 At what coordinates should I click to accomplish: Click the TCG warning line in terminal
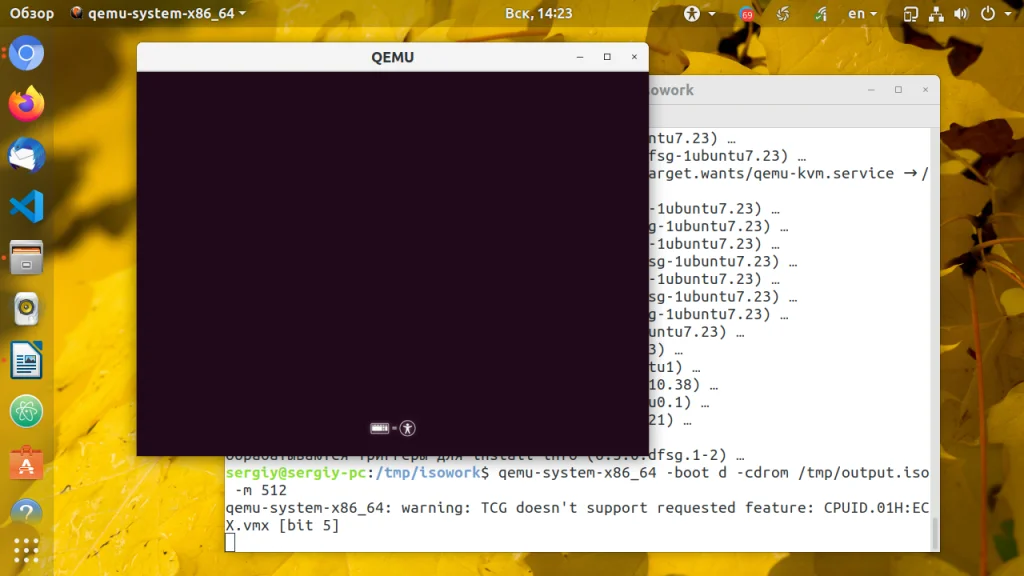coord(577,508)
